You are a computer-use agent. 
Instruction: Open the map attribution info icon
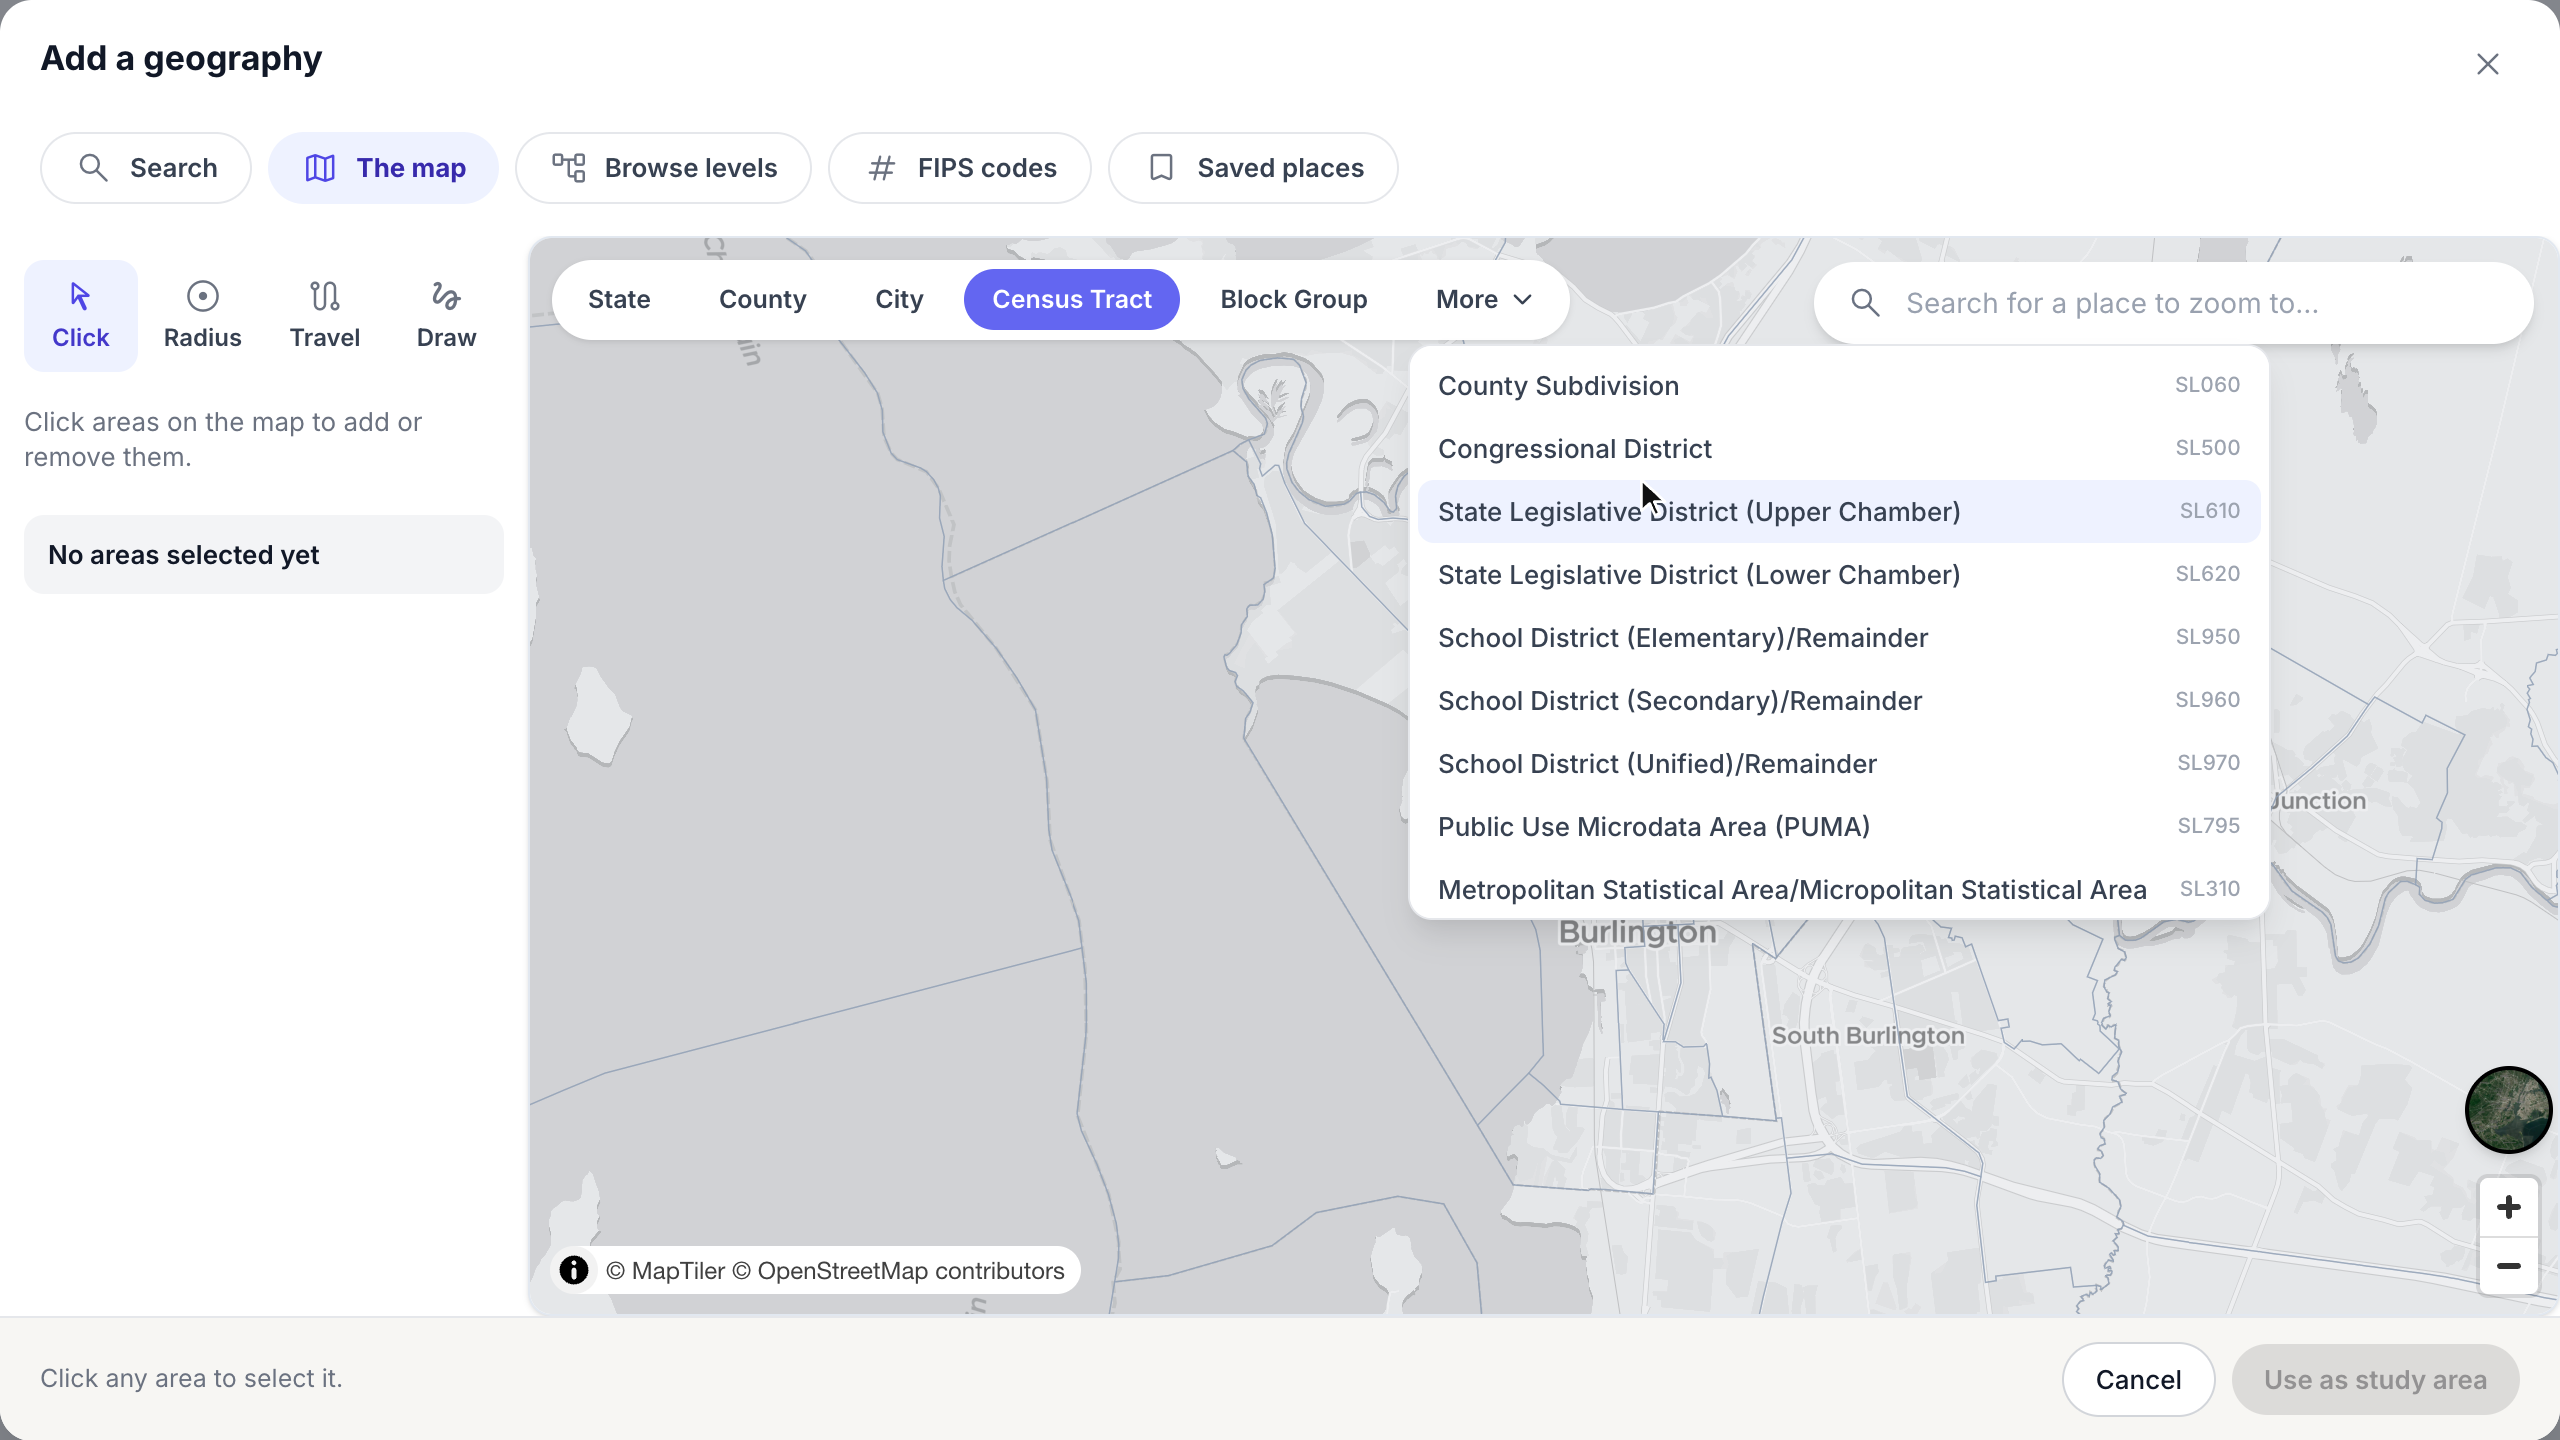coord(574,1270)
